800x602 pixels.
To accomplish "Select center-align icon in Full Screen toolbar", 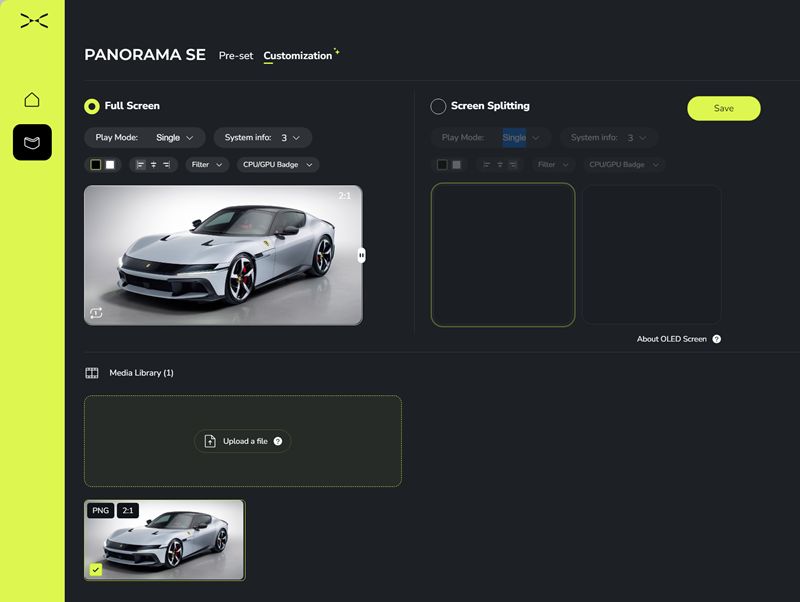I will coord(153,165).
